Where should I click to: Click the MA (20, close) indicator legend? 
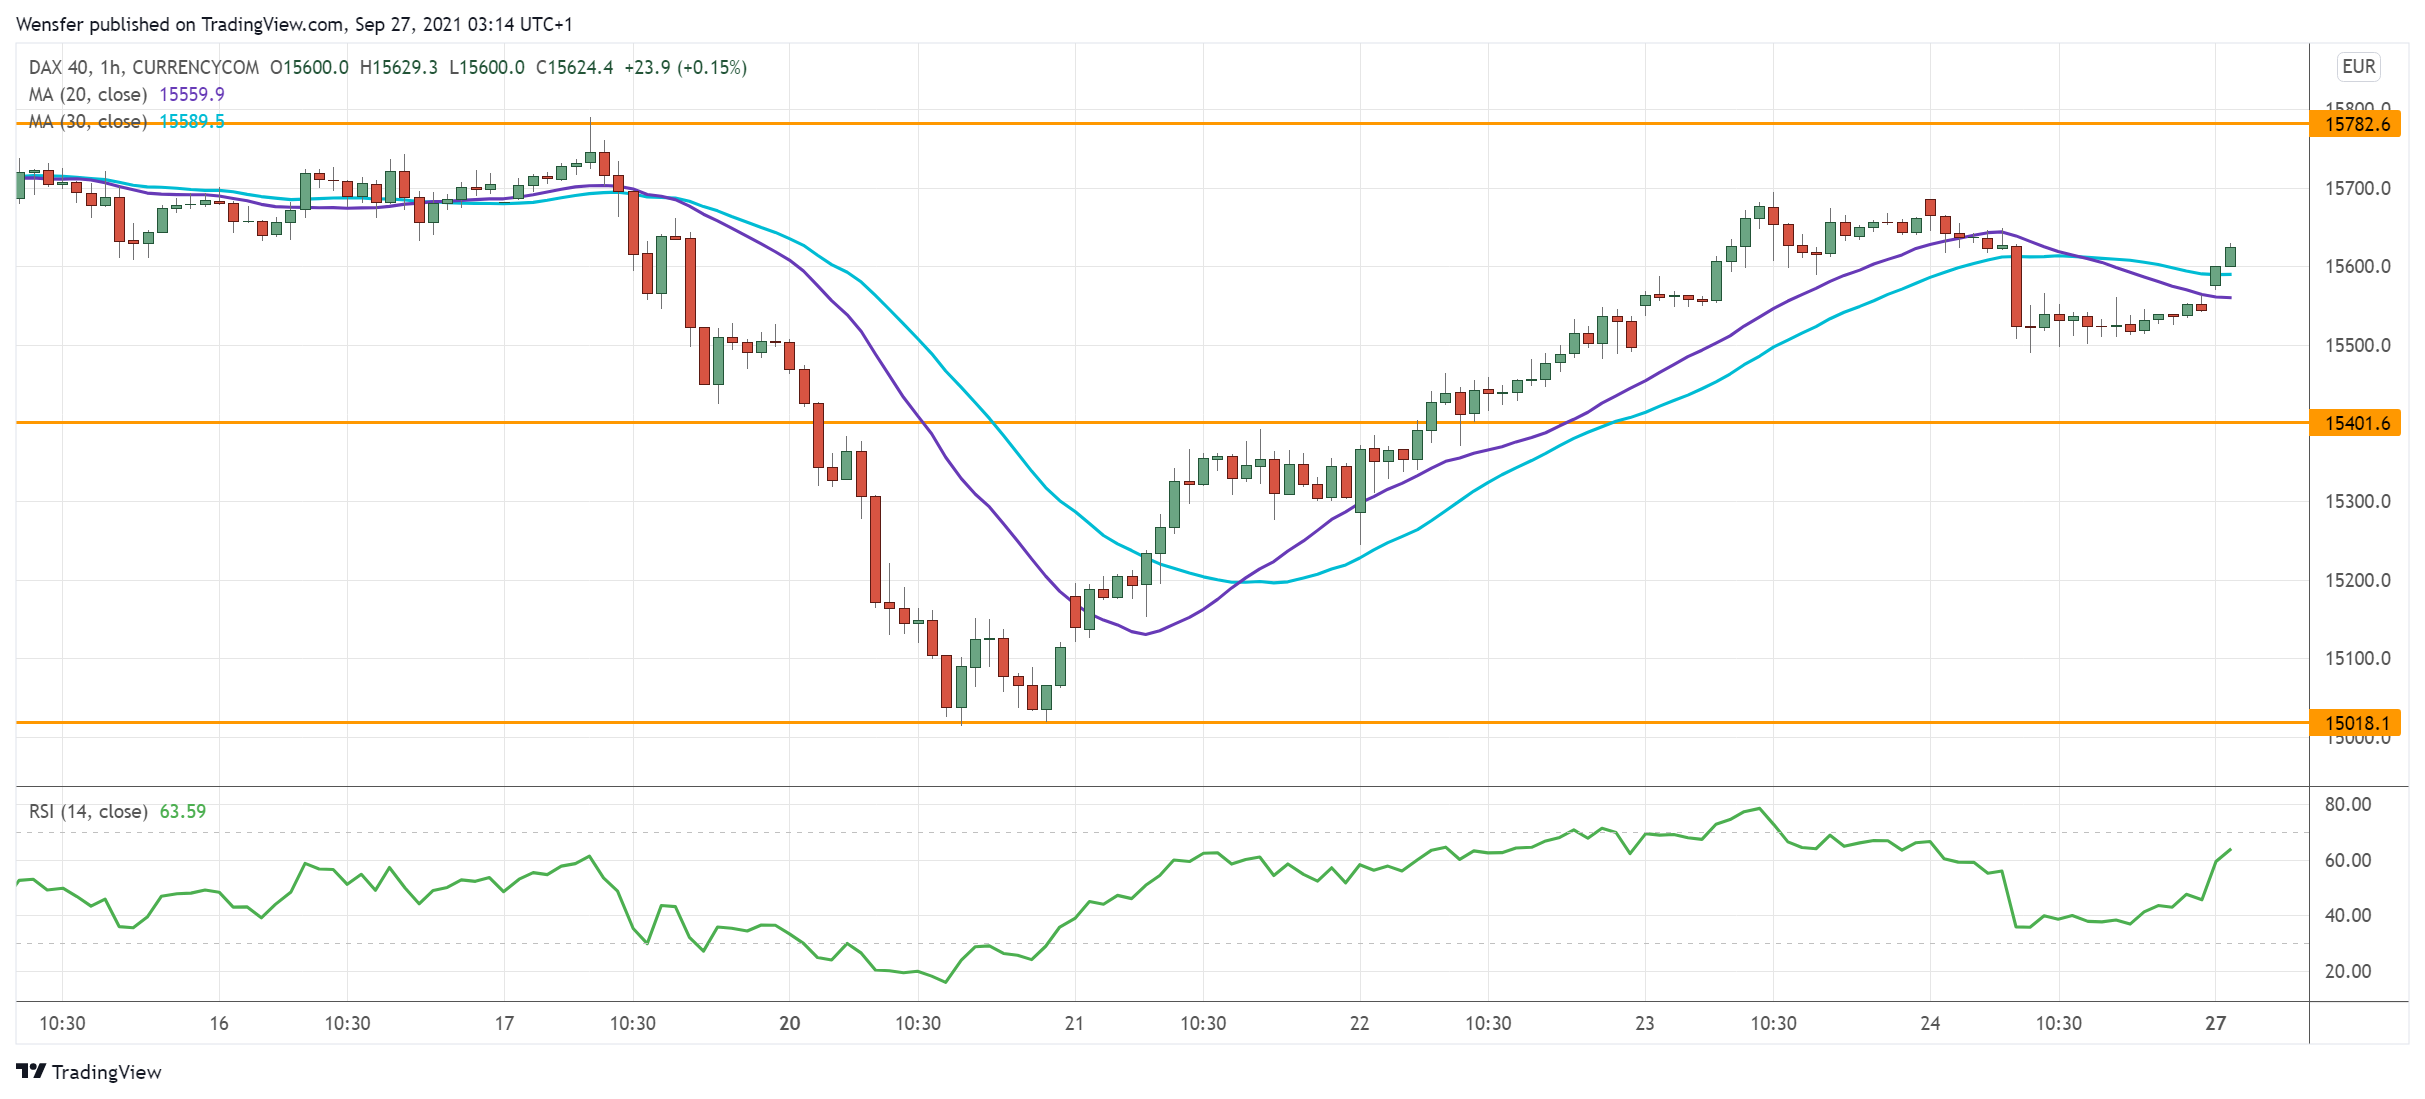point(88,94)
